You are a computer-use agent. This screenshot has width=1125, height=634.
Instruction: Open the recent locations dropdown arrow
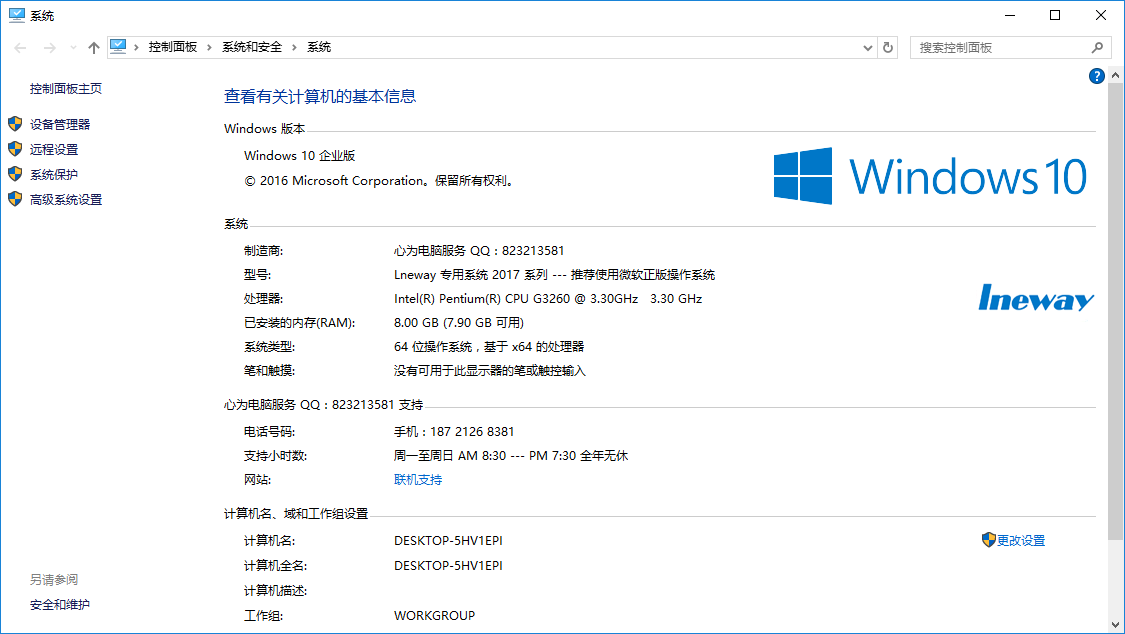point(73,48)
